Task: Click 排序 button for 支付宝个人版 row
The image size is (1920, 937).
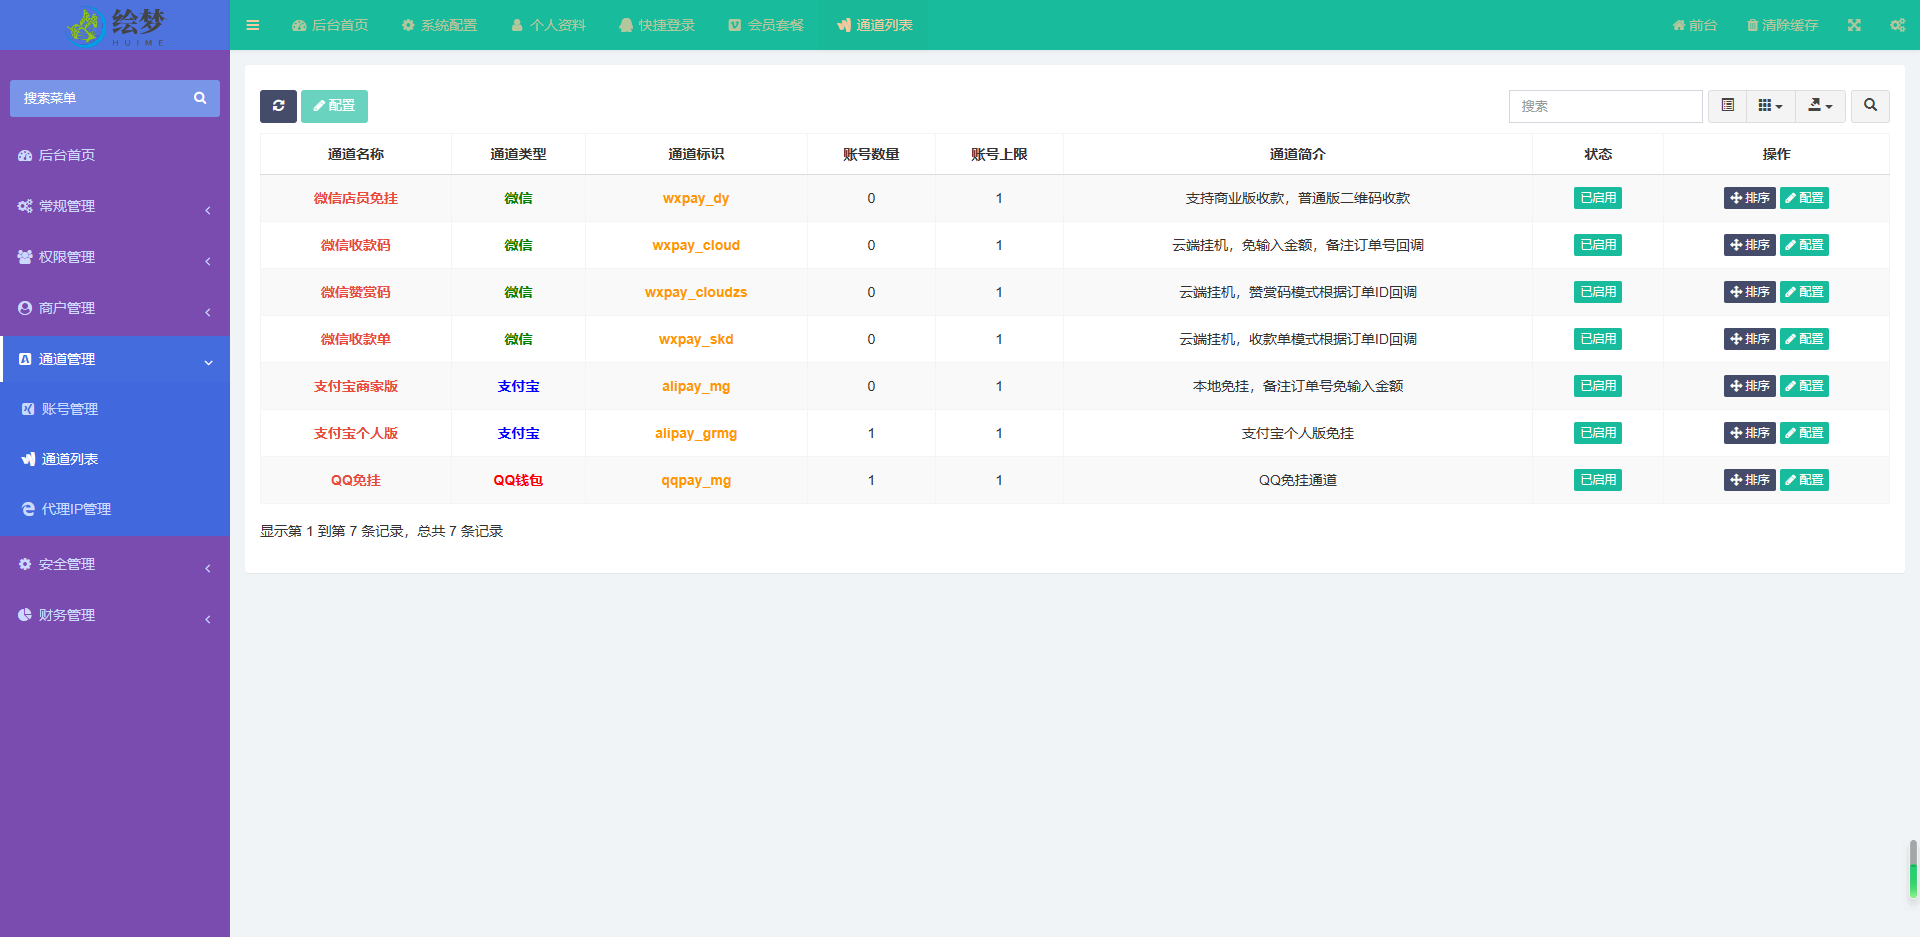Action: click(1749, 433)
